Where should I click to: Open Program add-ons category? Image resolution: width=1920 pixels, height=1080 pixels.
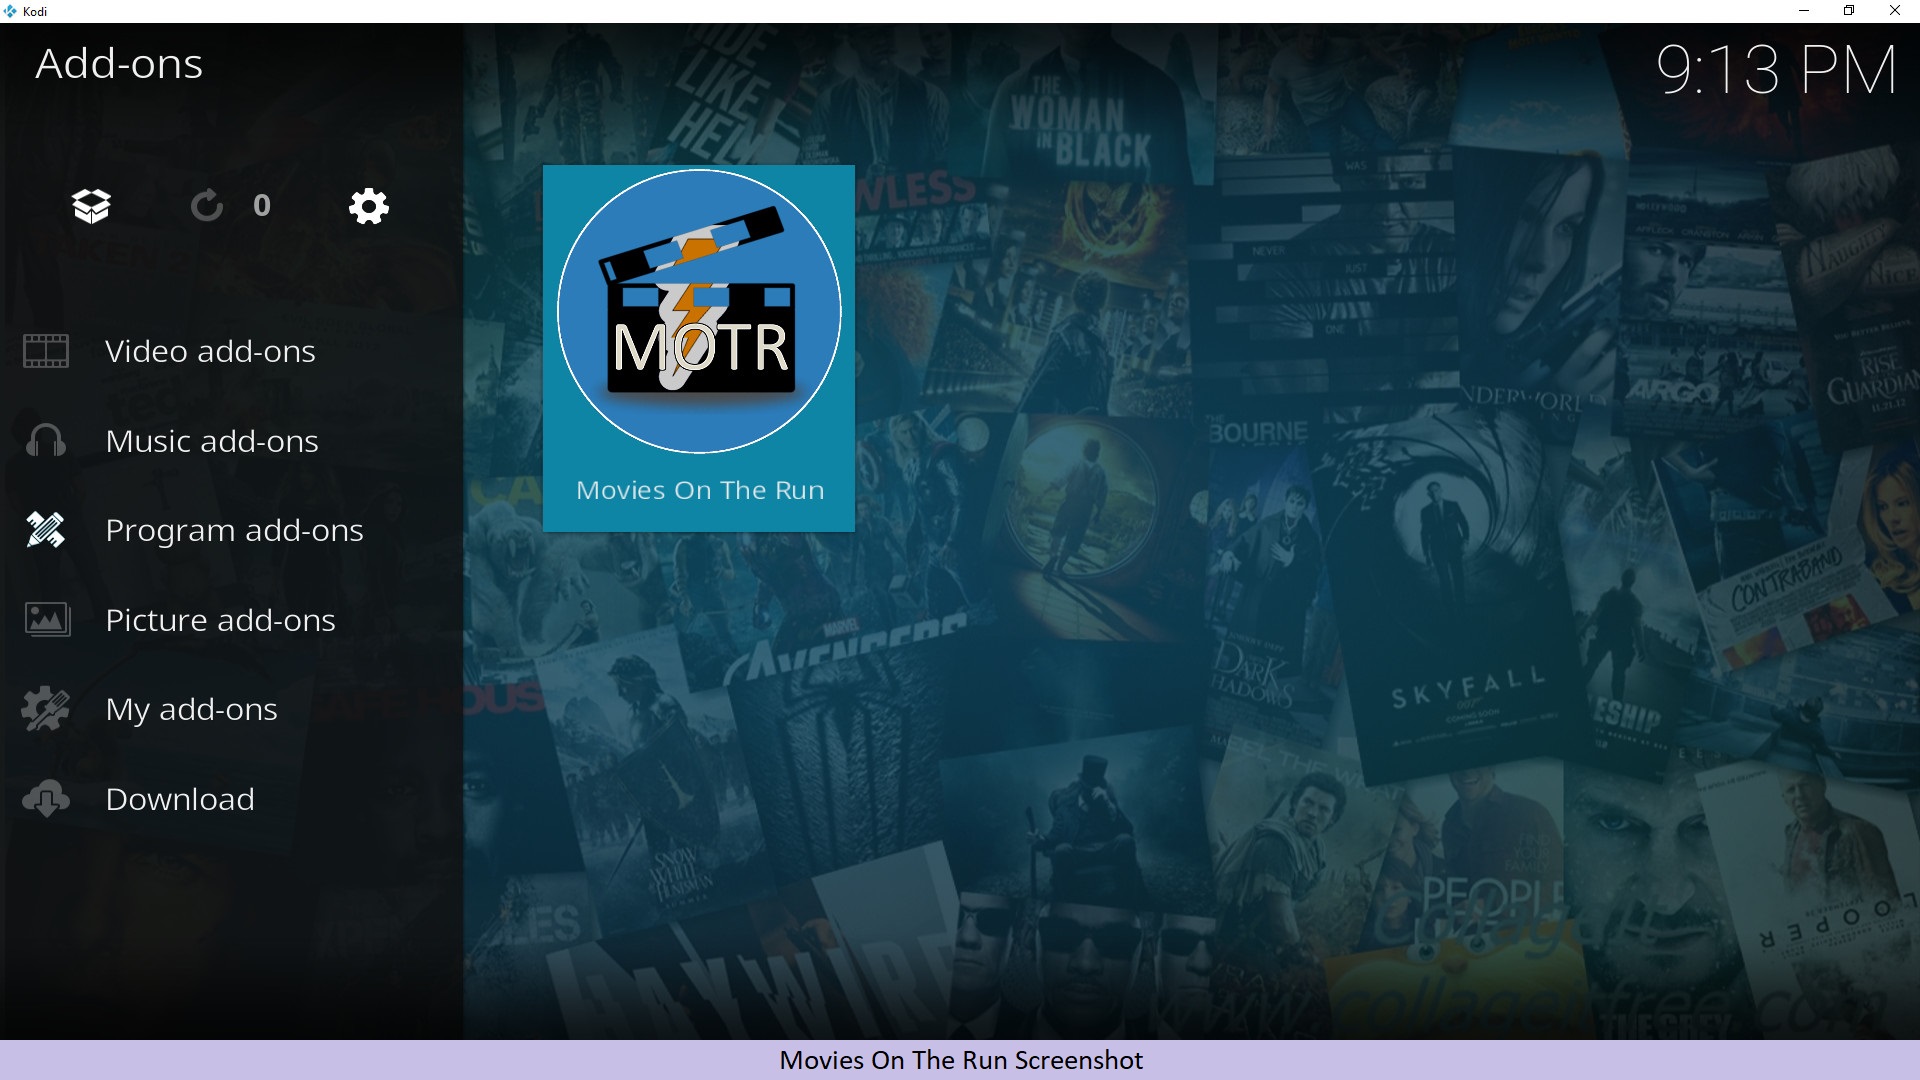point(234,530)
